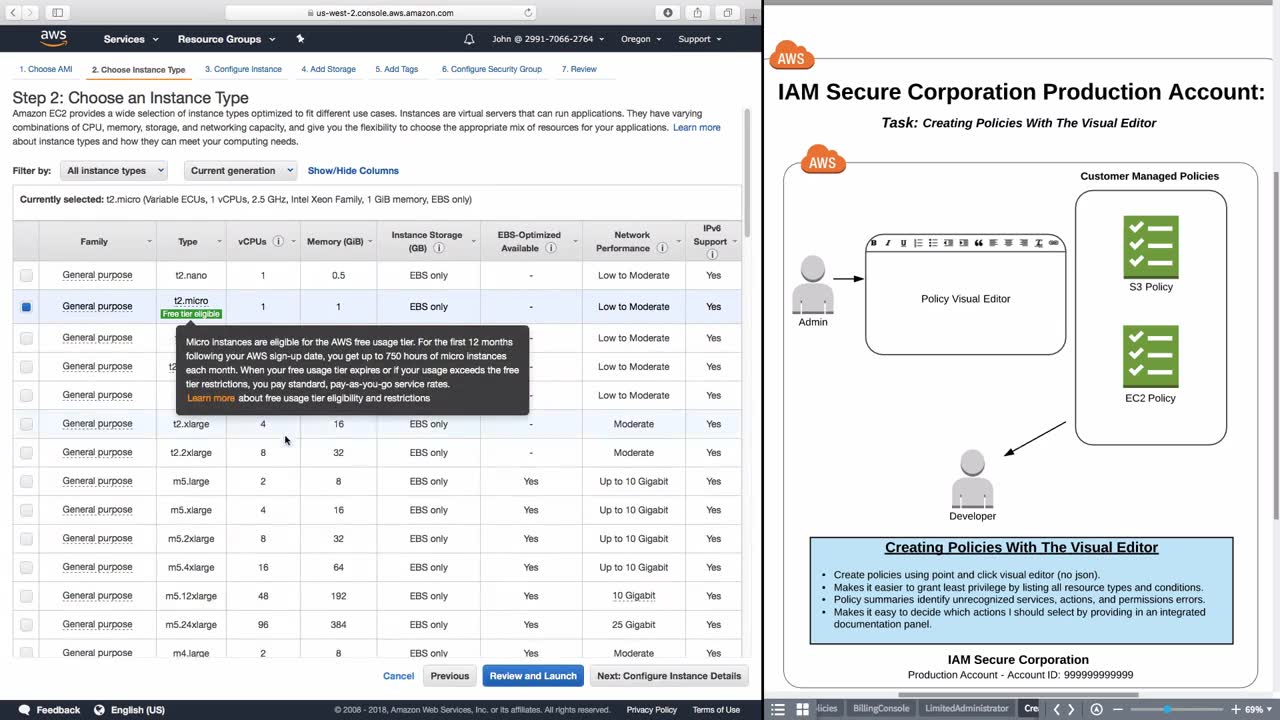Open the Oregon region dropdown
1280x720 pixels.
coord(641,39)
